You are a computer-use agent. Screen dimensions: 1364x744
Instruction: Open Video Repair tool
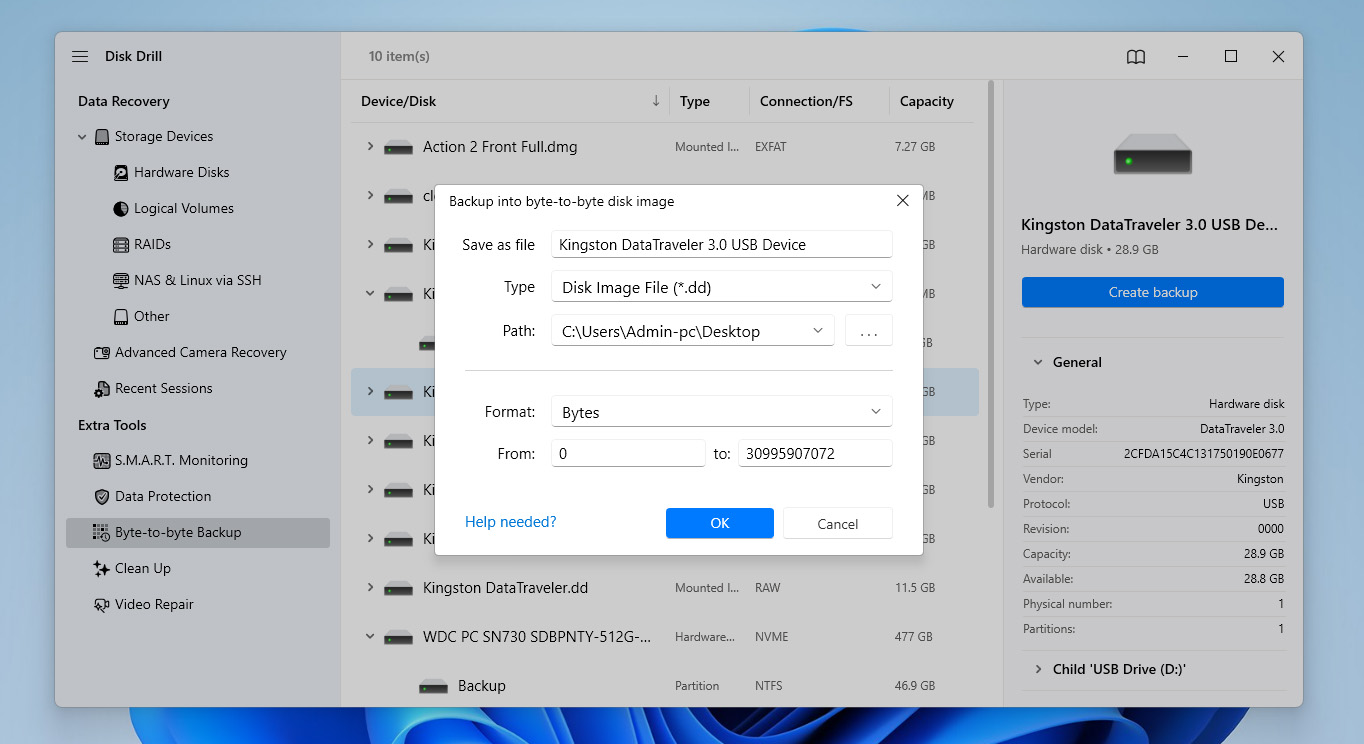coord(154,605)
